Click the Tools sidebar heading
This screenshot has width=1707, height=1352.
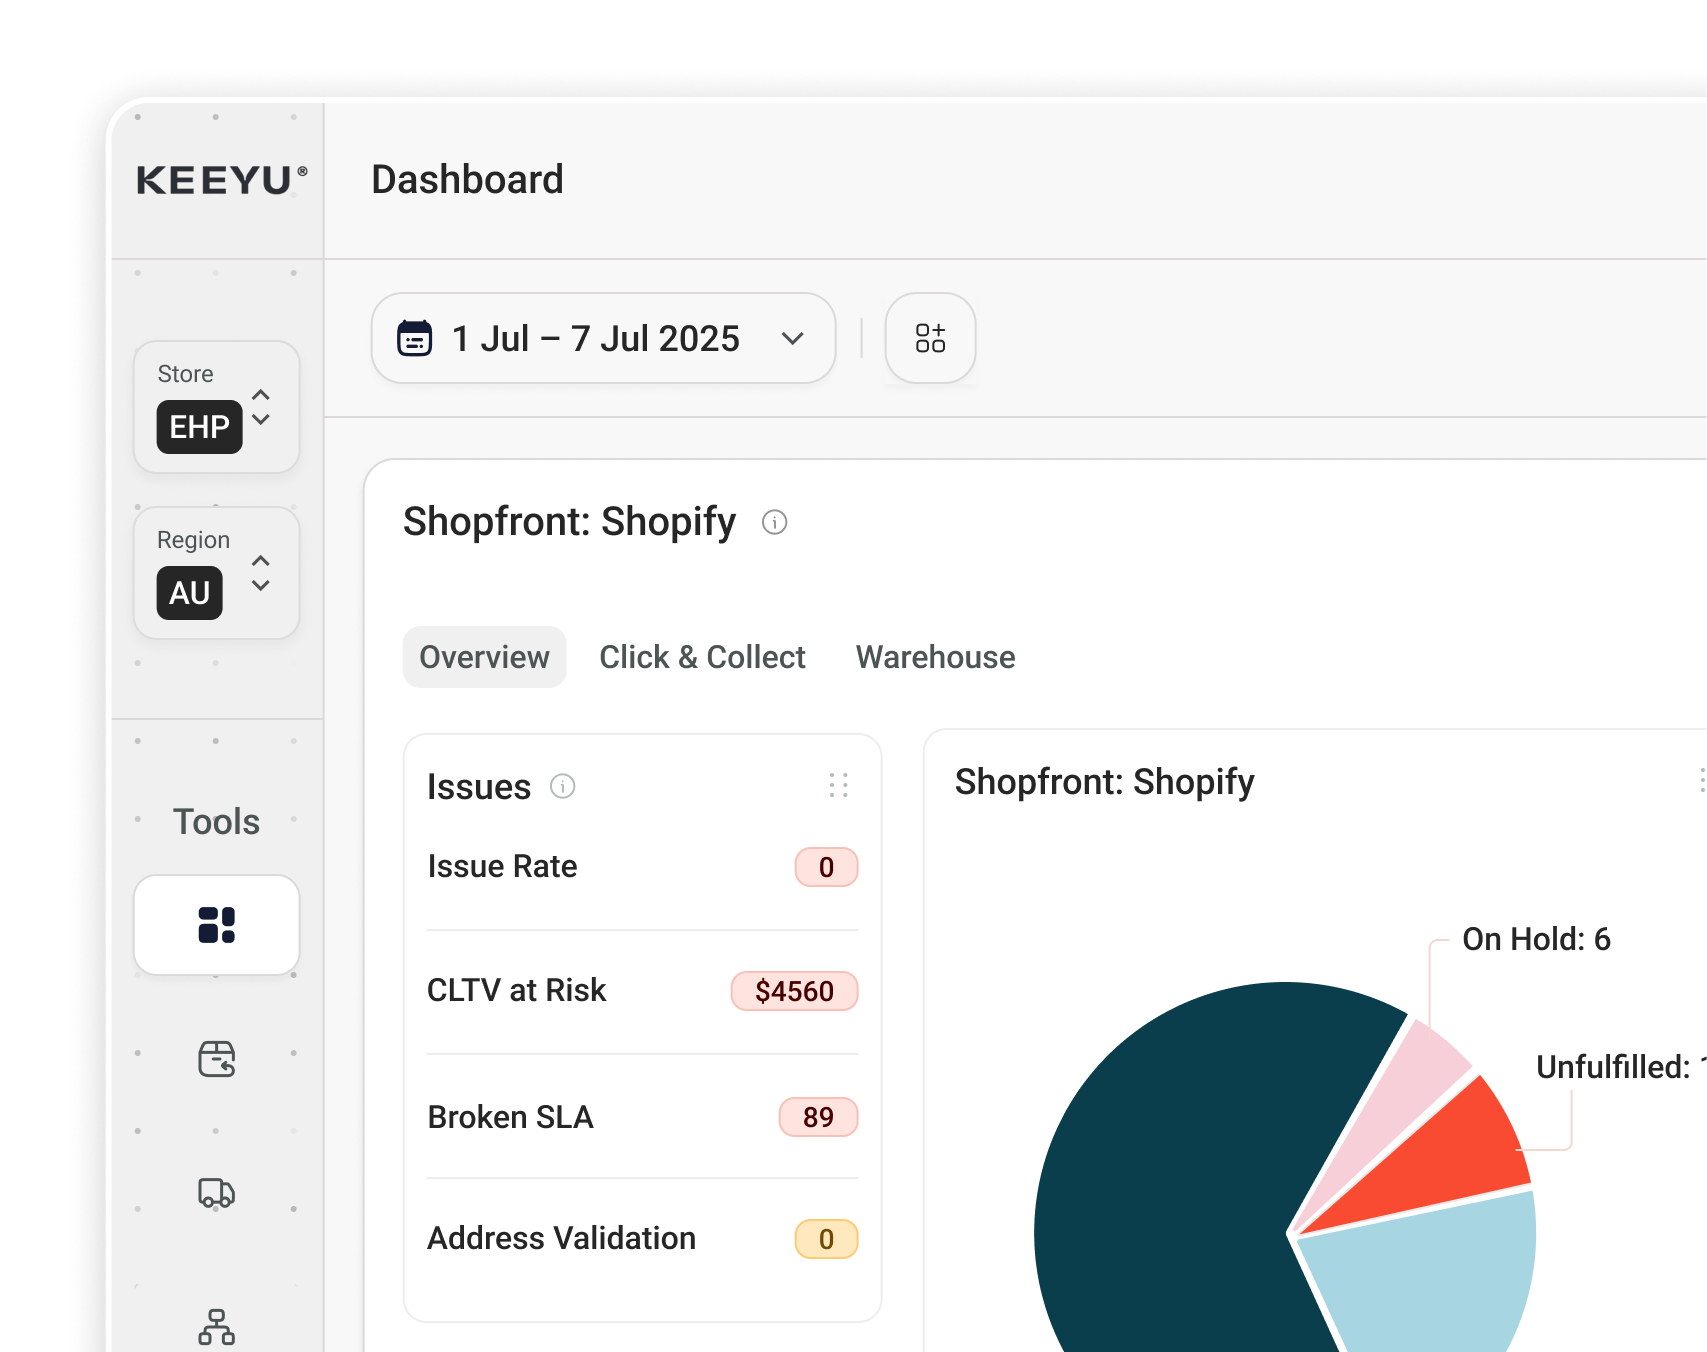216,821
